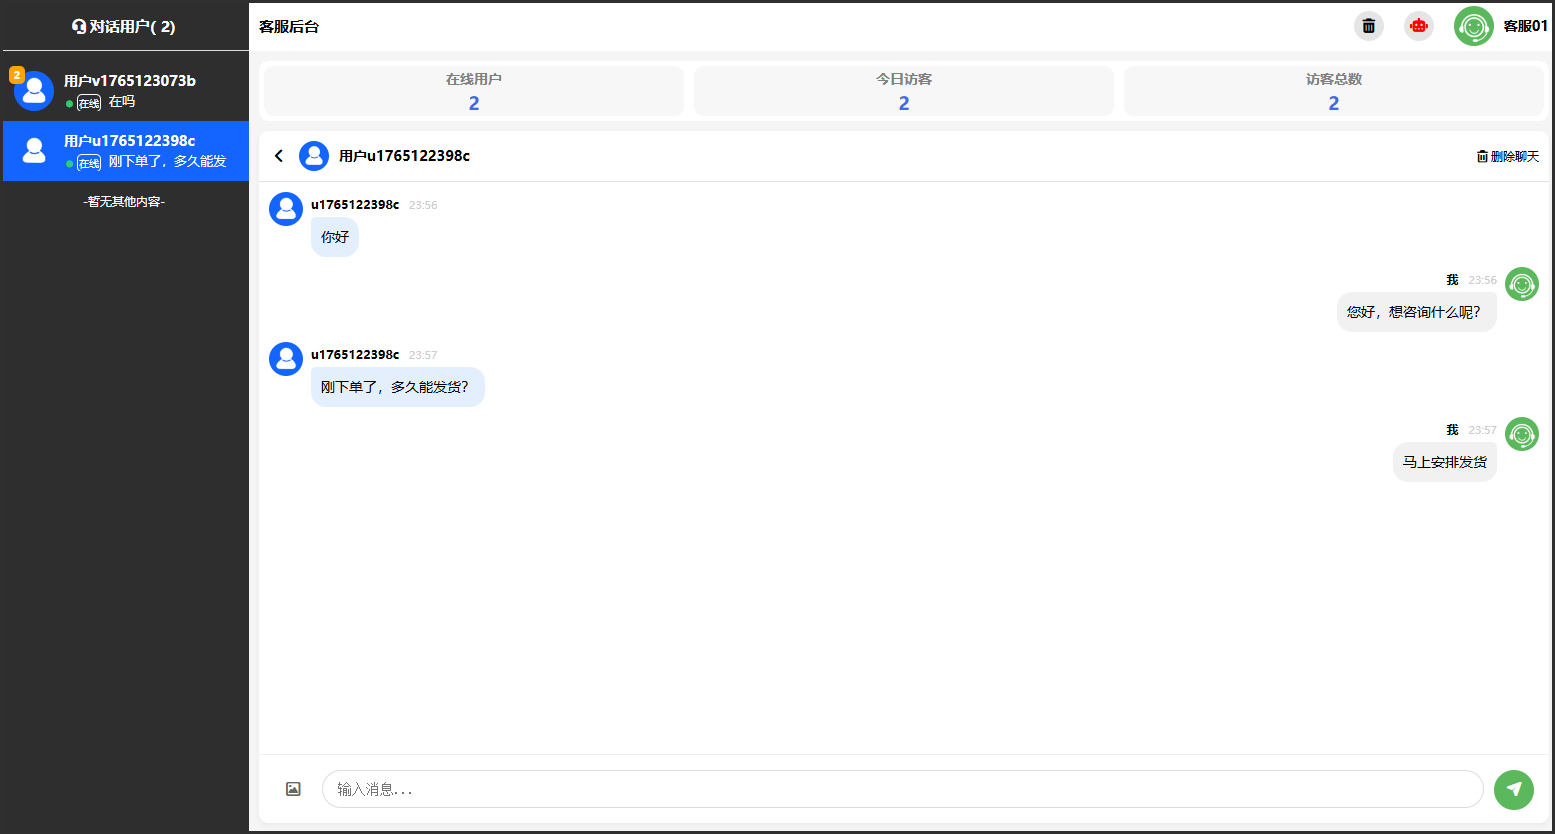Viewport: 1555px width, 834px height.
Task: Click the 今日访客 statistics card
Action: pos(903,91)
